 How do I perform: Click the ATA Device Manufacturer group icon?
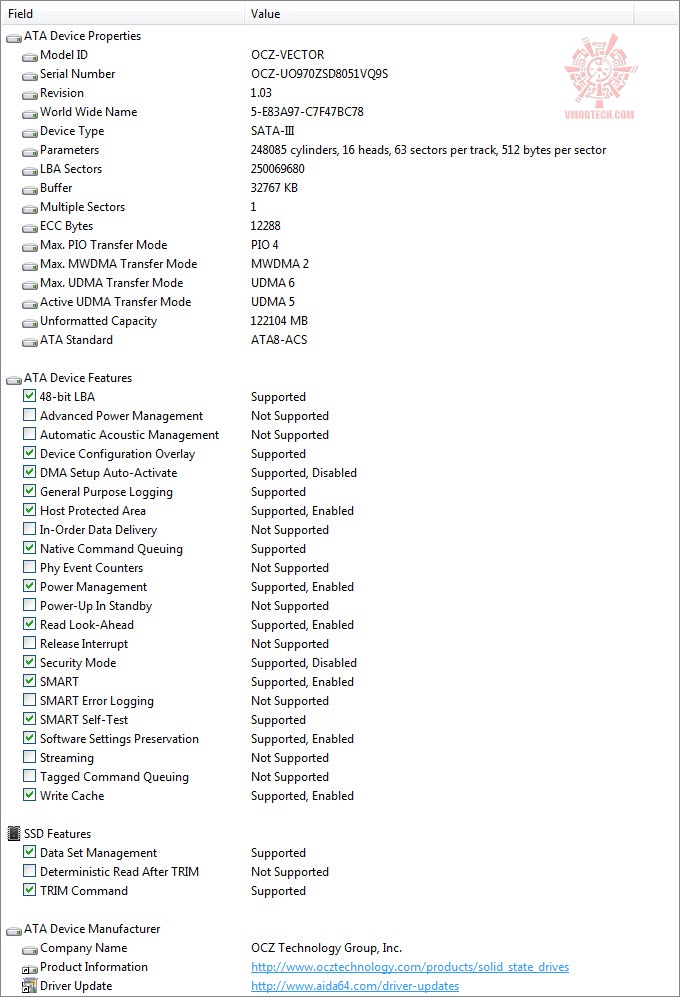click(x=14, y=932)
